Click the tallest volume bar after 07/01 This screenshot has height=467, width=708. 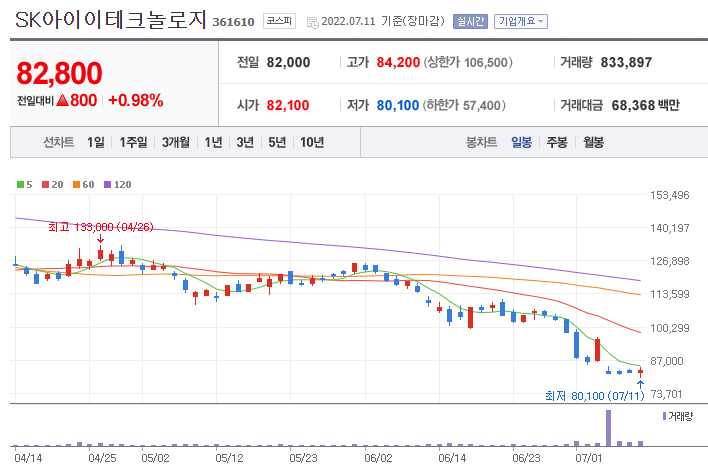tap(608, 428)
